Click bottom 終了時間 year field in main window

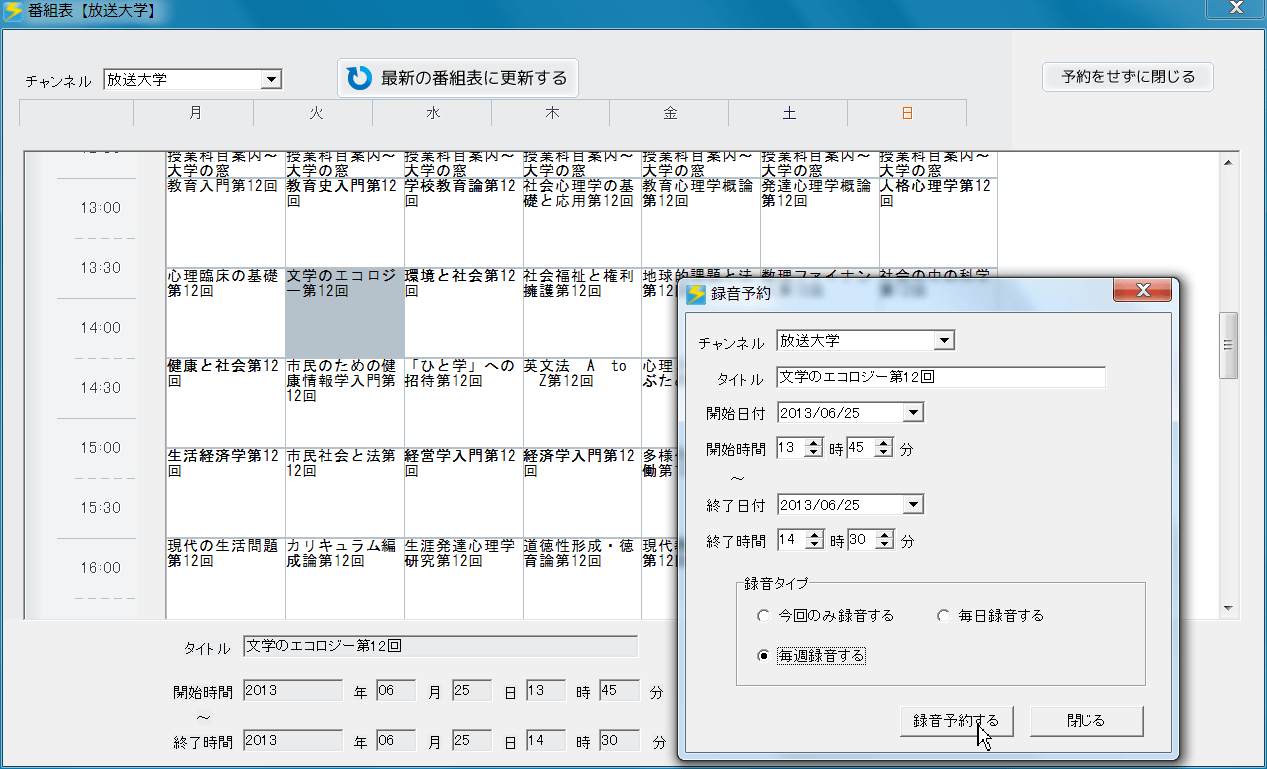pos(293,742)
